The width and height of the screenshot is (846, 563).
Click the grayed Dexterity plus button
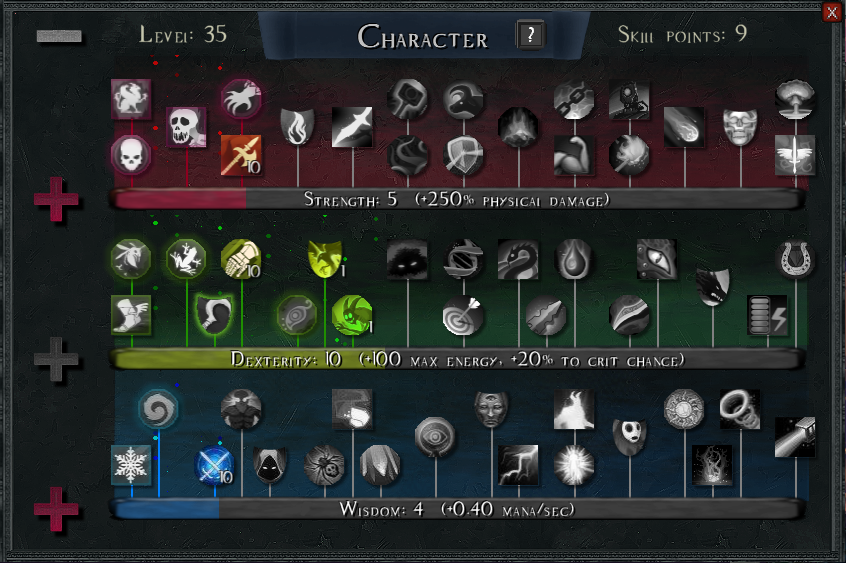tap(56, 359)
